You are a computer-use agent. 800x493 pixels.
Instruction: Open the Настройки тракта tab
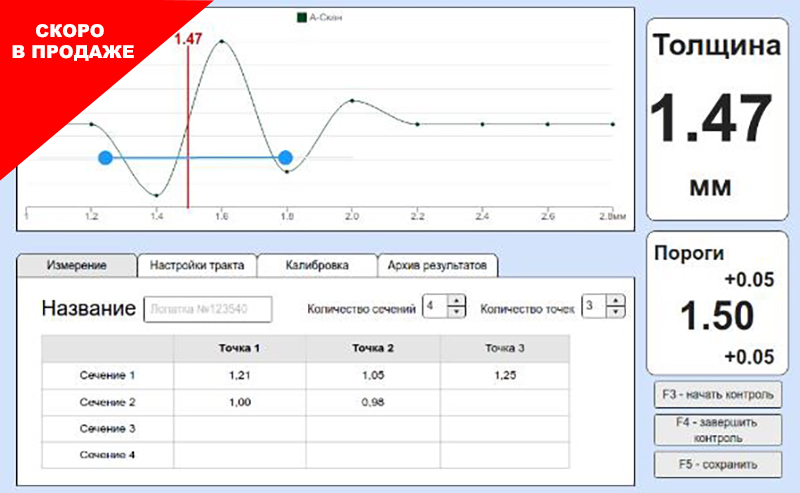(x=197, y=266)
